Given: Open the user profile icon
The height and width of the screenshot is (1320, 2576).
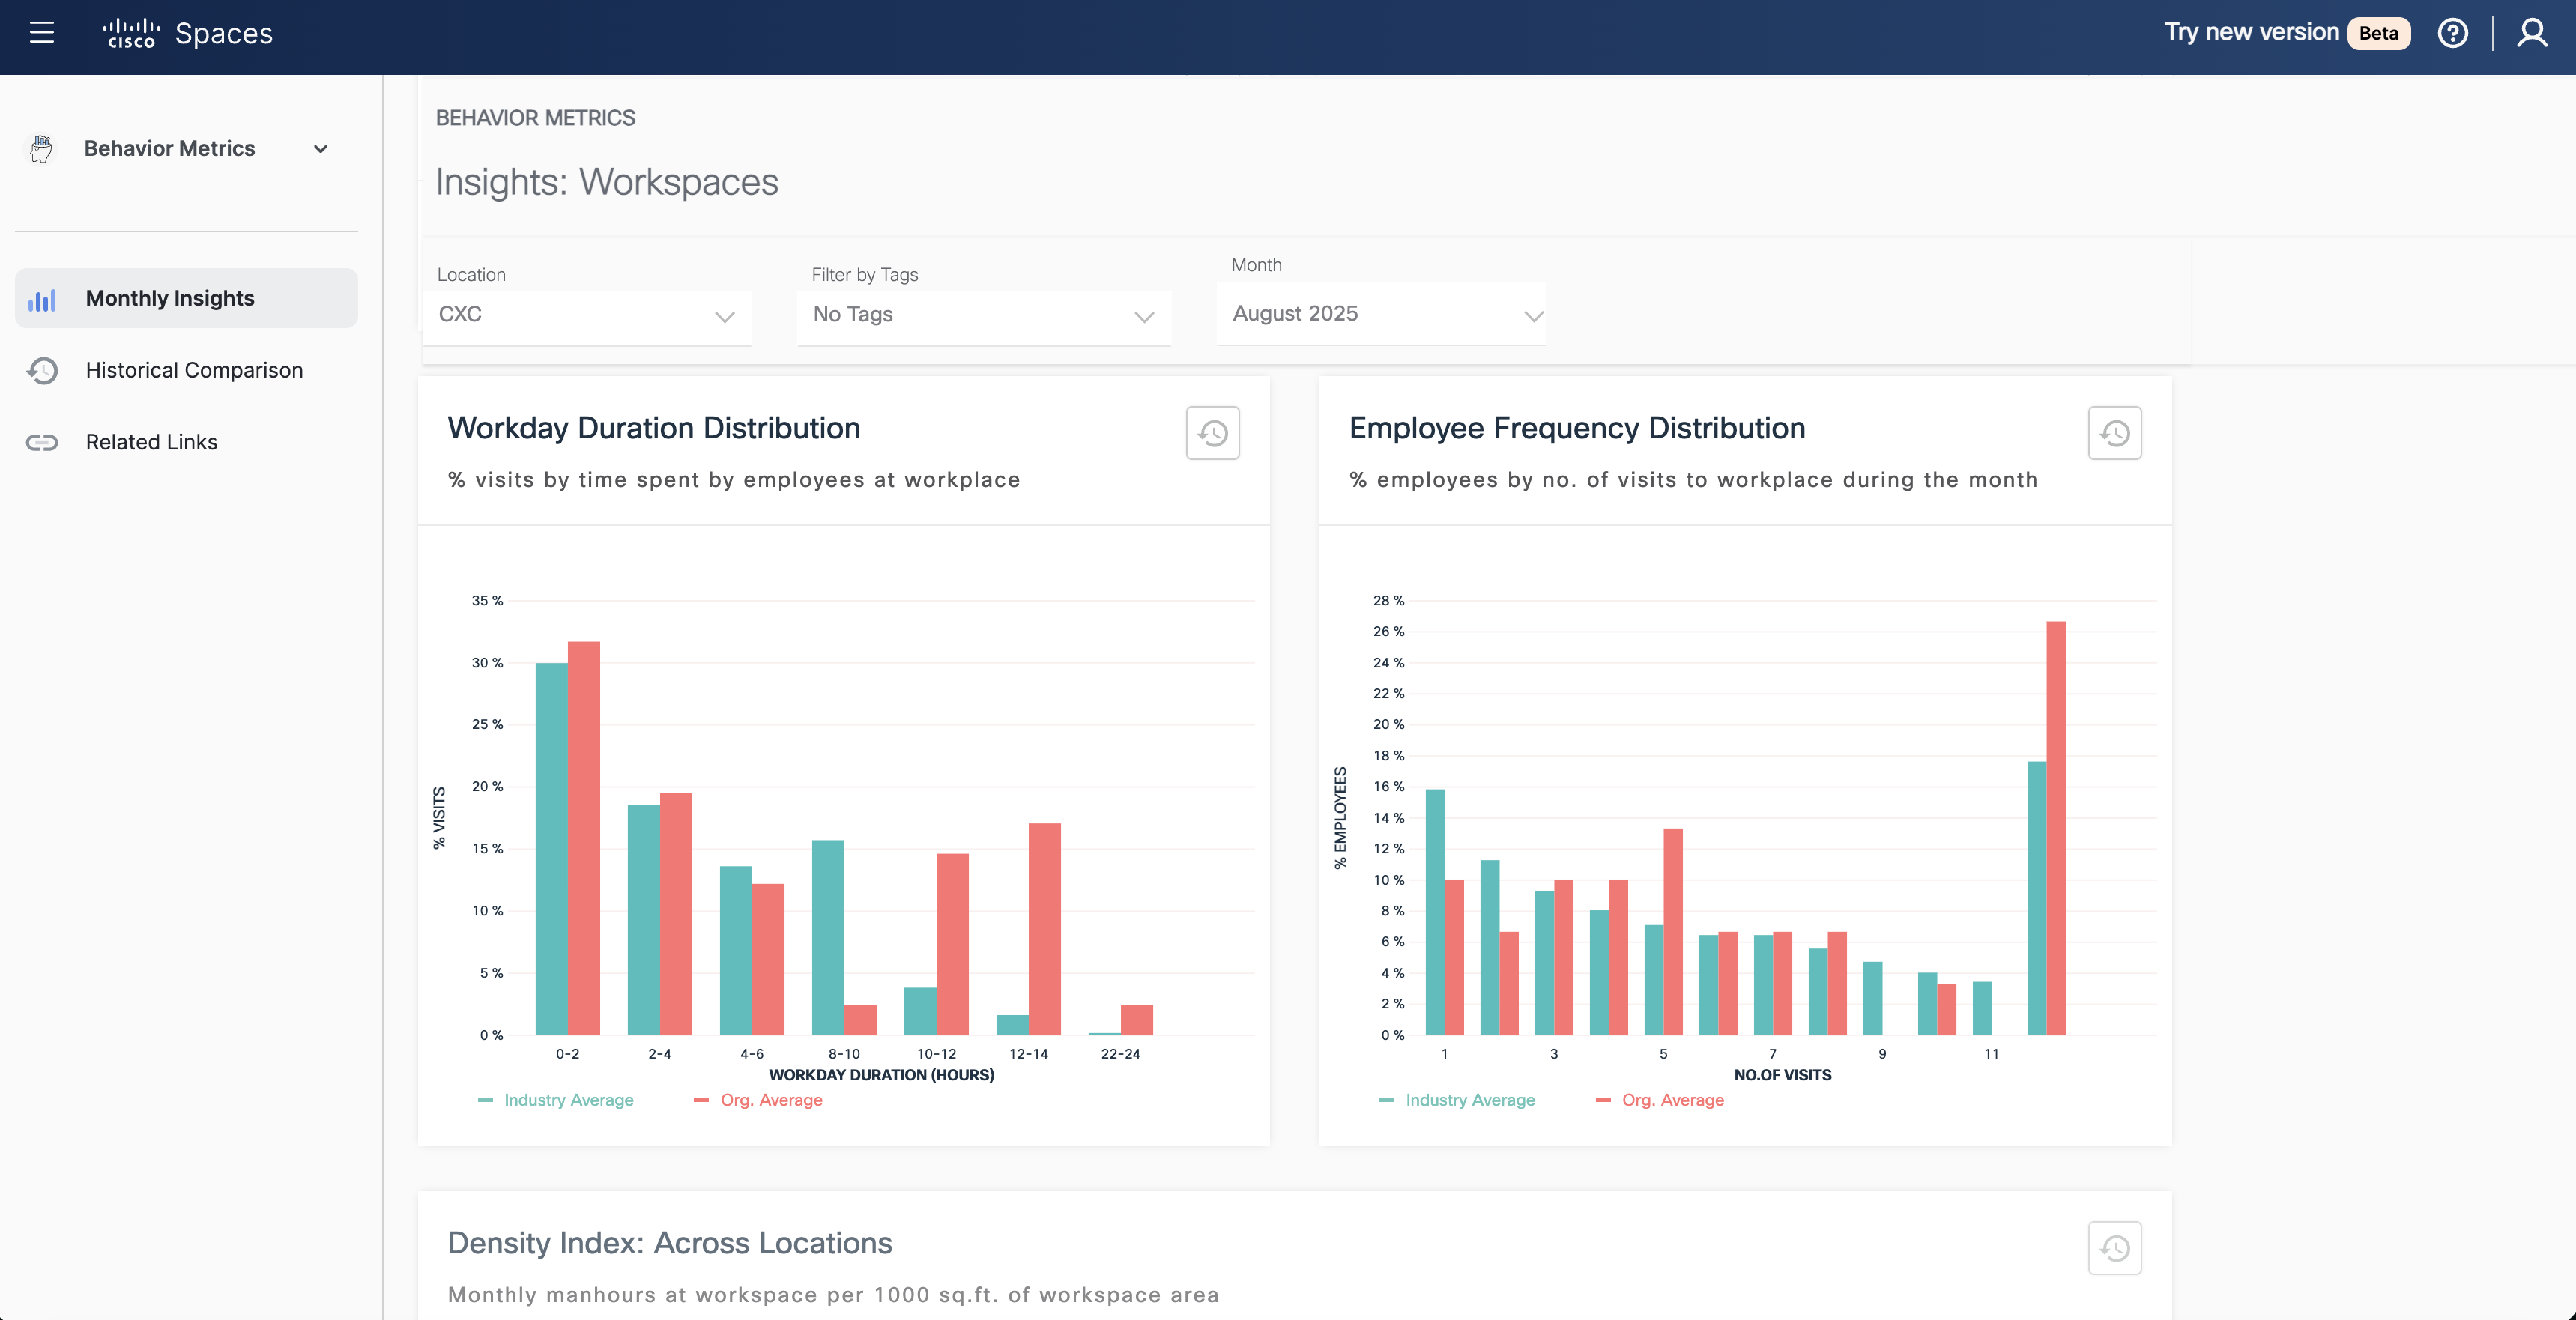Looking at the screenshot, I should point(2531,33).
